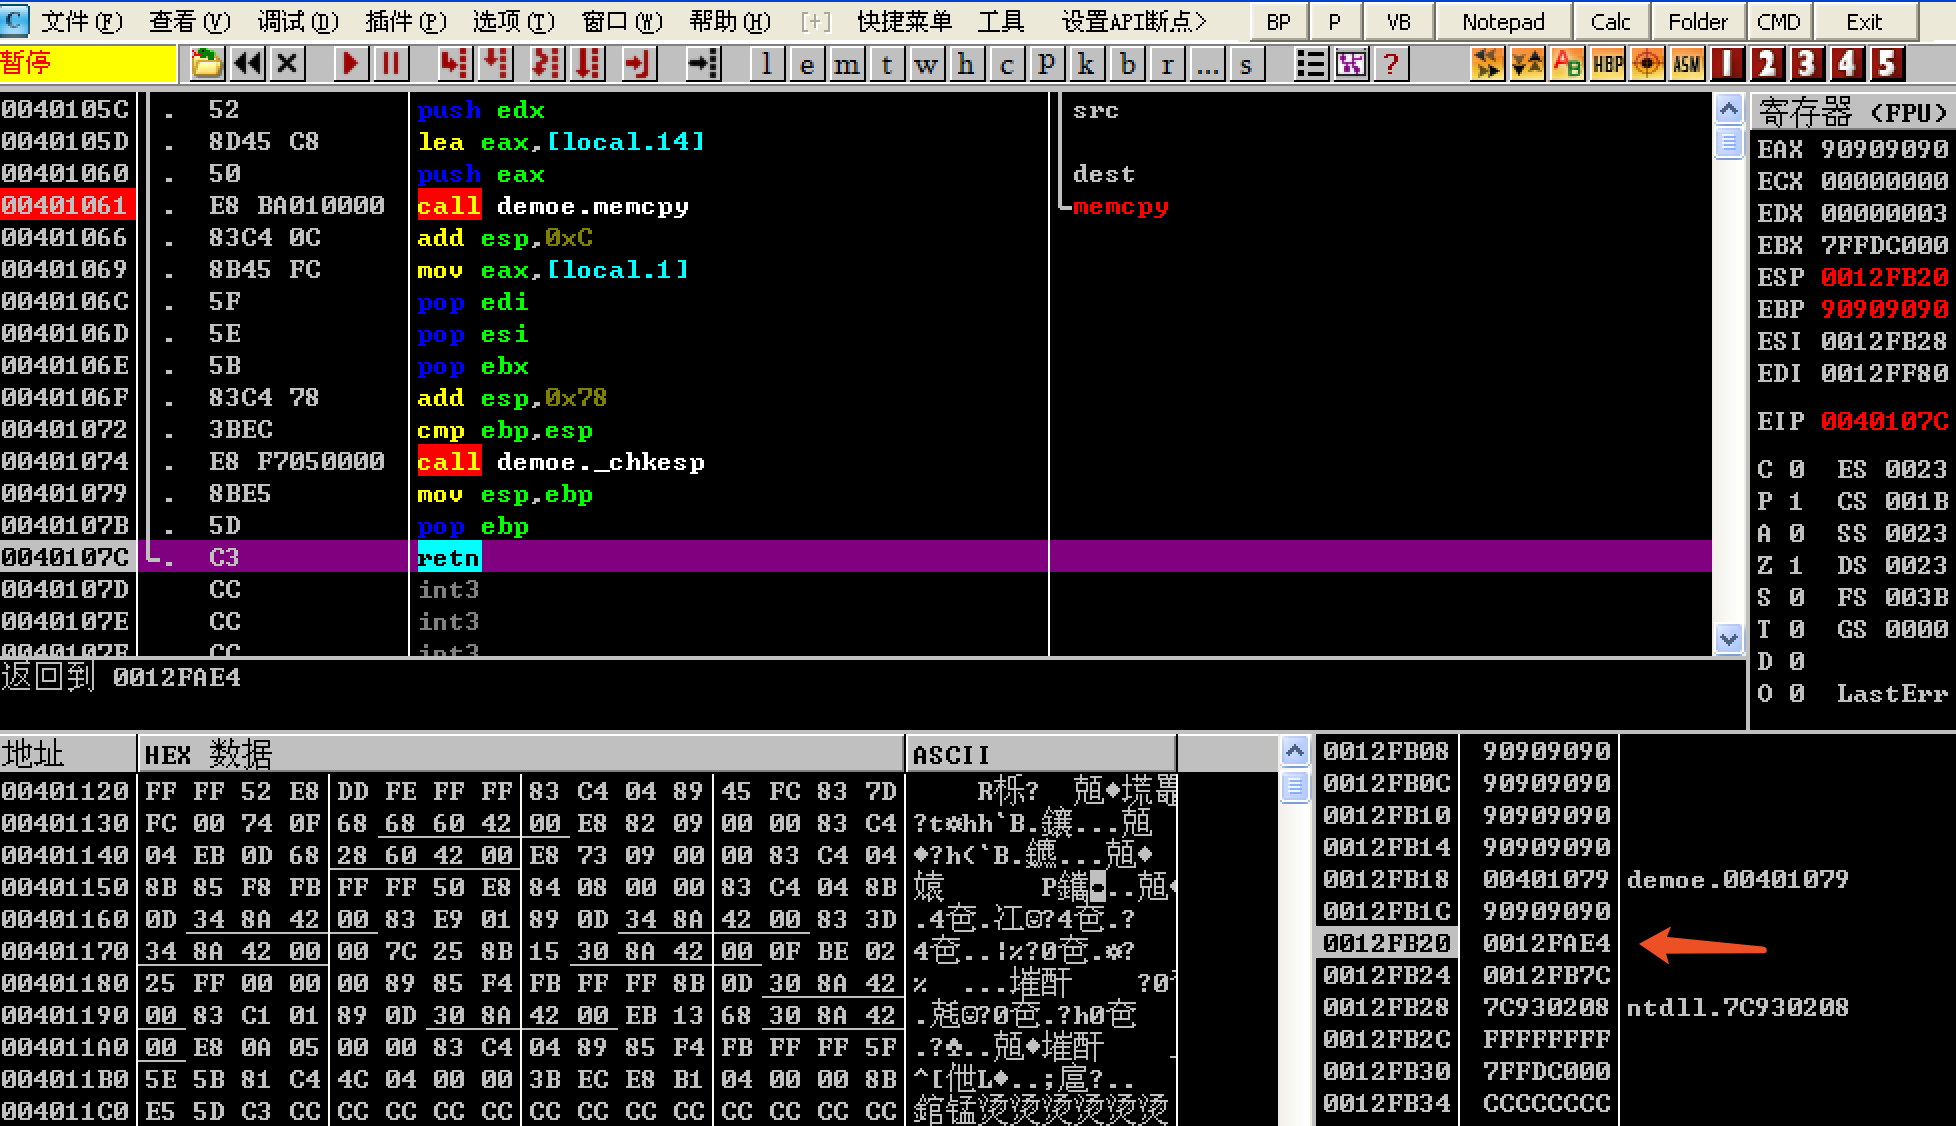Open breakpoints window 'b' button
The height and width of the screenshot is (1126, 1956).
[x=1127, y=65]
